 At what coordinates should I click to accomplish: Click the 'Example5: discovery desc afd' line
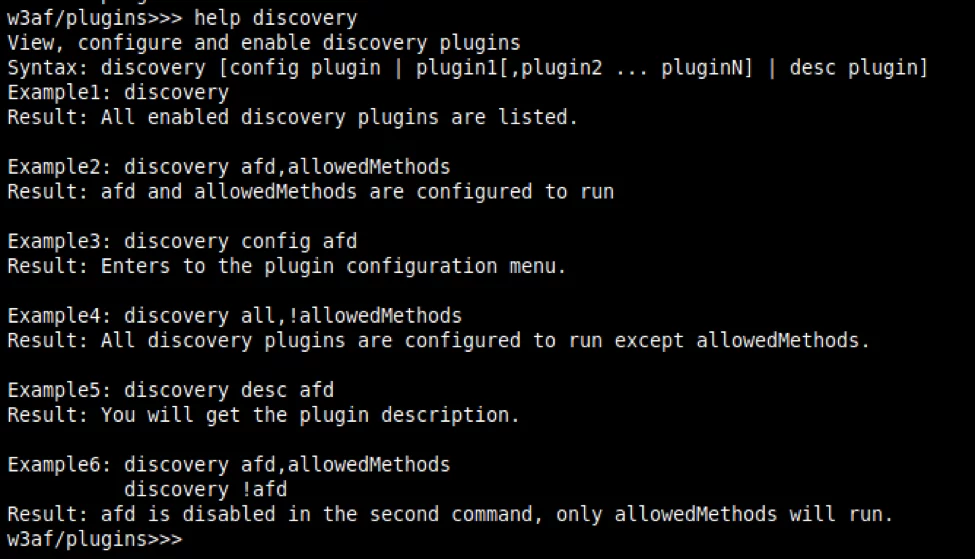[x=170, y=390]
